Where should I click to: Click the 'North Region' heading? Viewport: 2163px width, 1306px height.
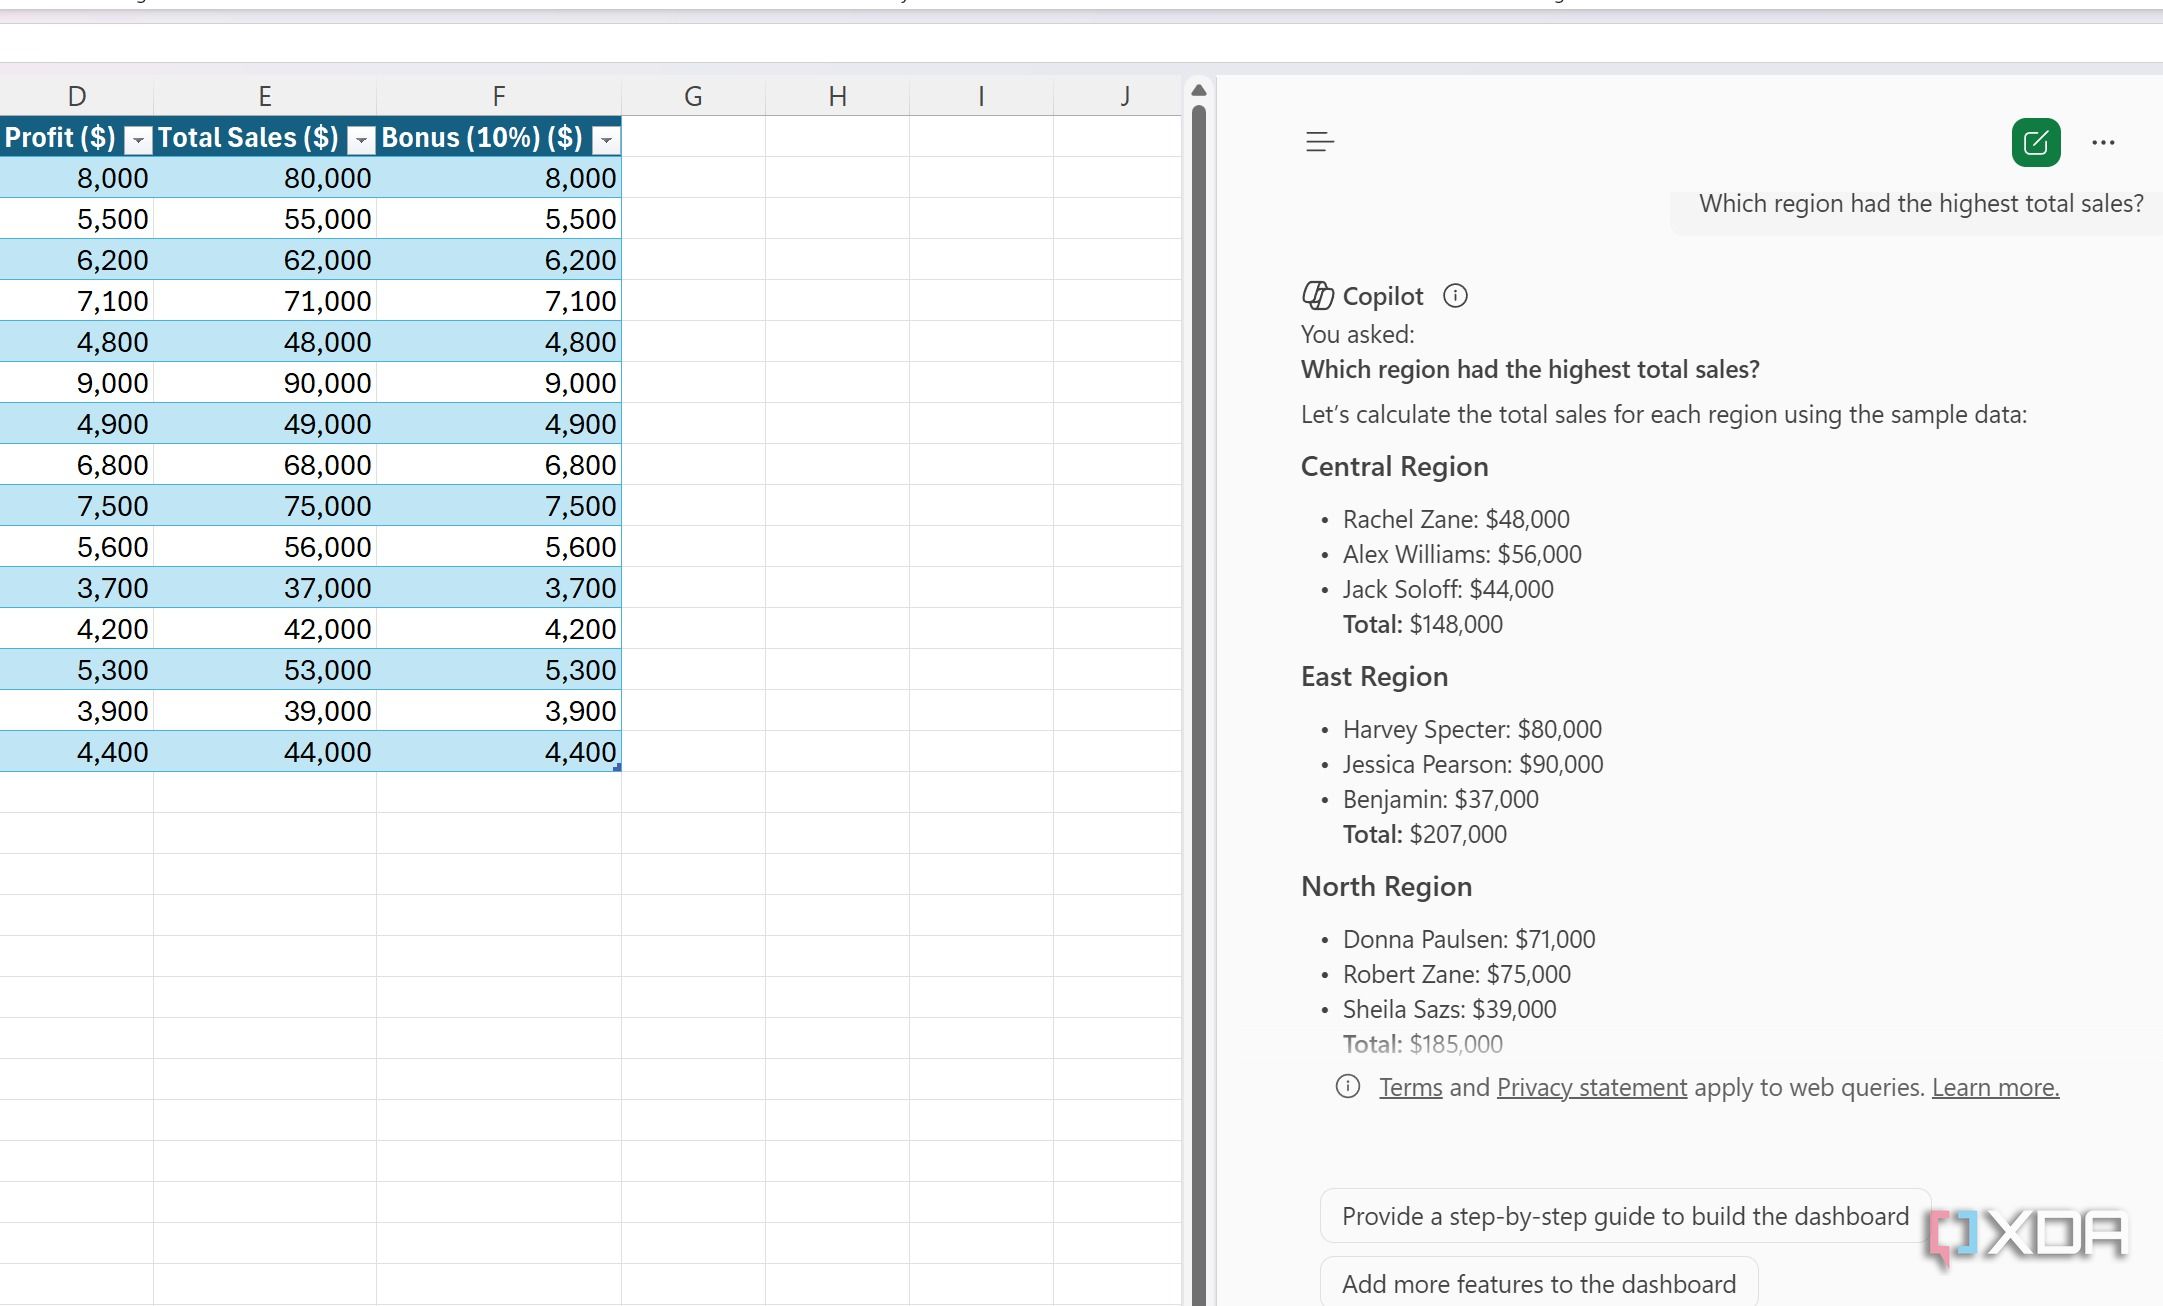[1386, 886]
